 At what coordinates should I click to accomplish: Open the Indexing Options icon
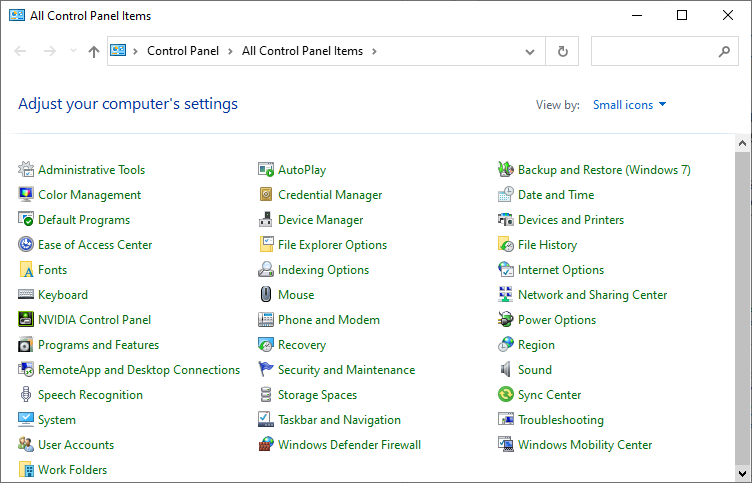[266, 269]
